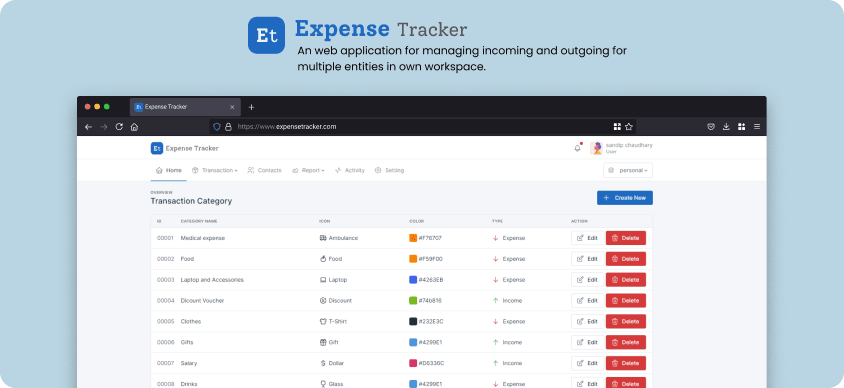844x388 pixels.
Task: Delete the Salary category
Action: tap(625, 363)
